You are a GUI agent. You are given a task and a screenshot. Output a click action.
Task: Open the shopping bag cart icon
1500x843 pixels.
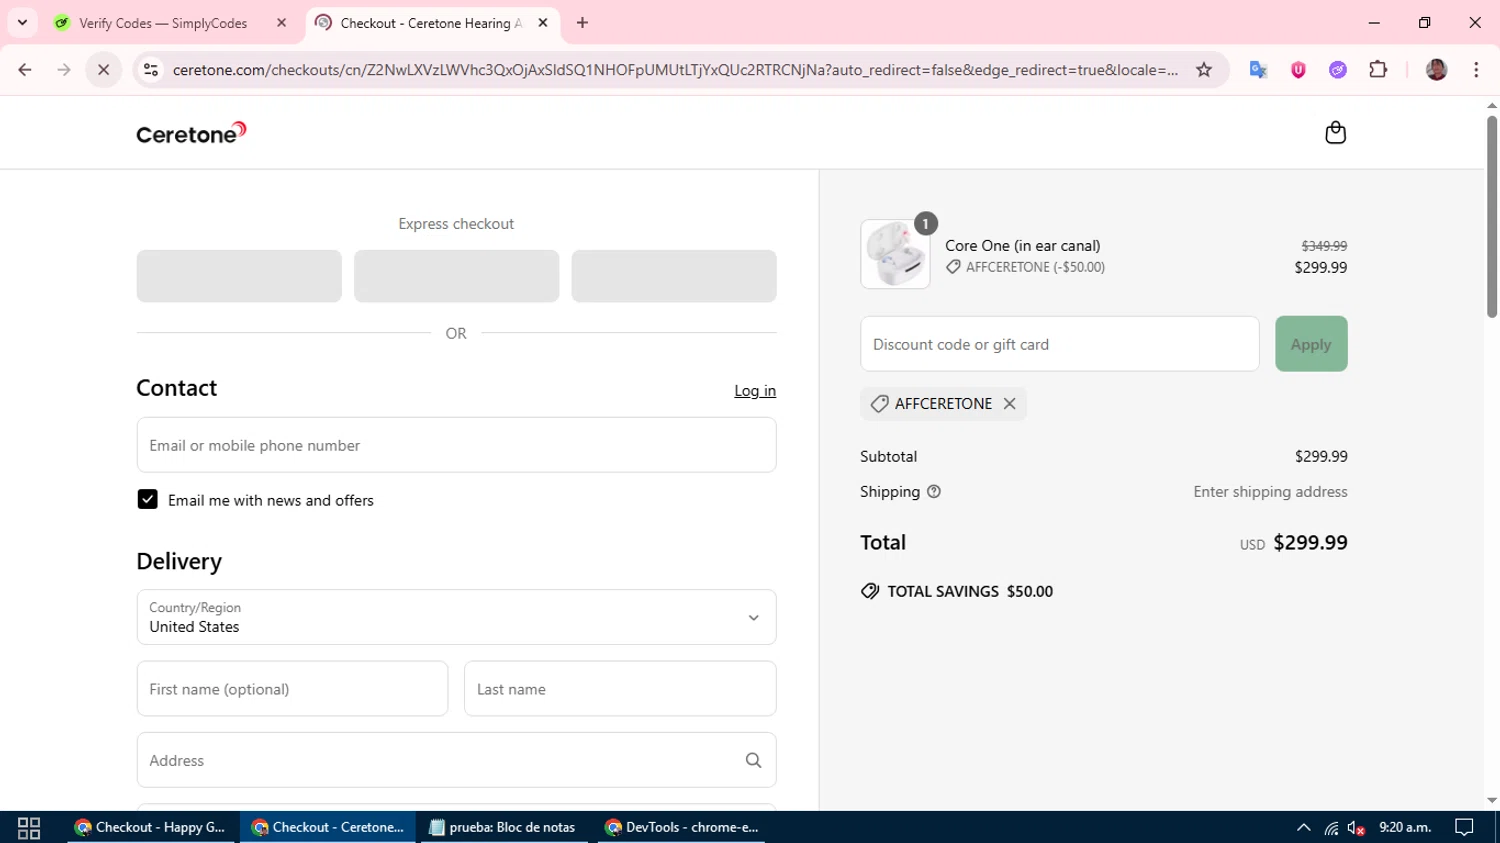tap(1335, 133)
